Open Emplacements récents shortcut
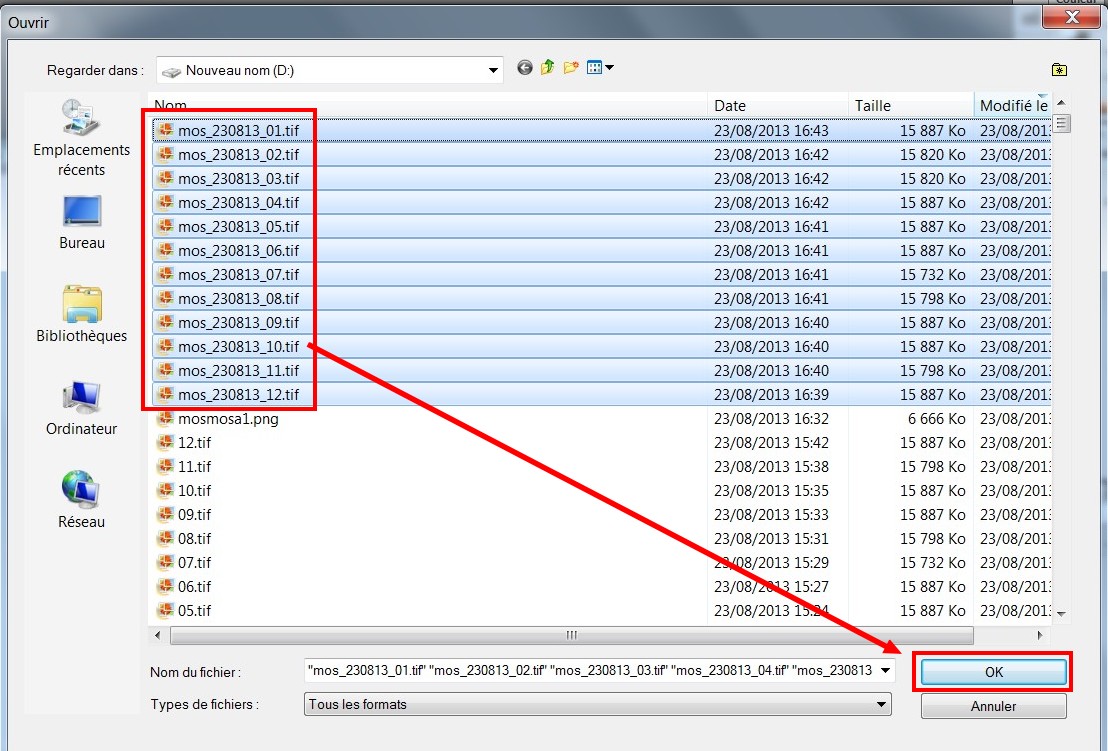 tap(81, 138)
